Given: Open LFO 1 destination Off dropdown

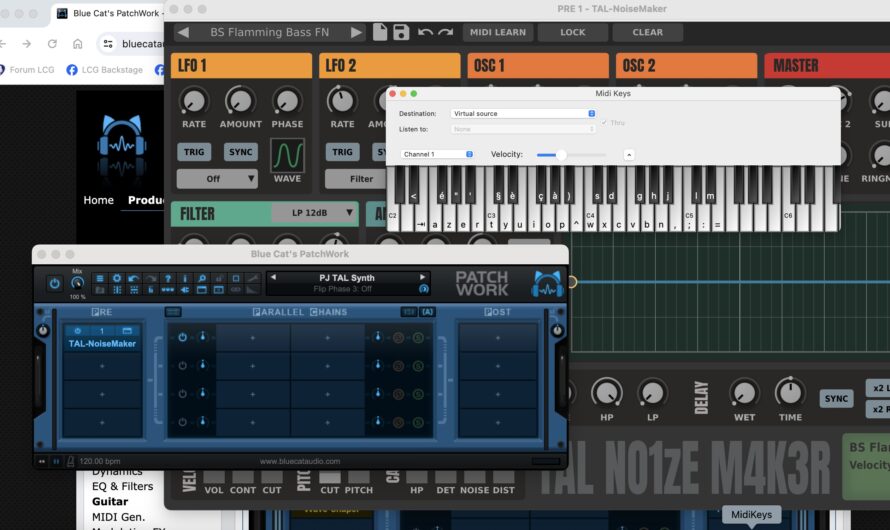Looking at the screenshot, I should (217, 179).
